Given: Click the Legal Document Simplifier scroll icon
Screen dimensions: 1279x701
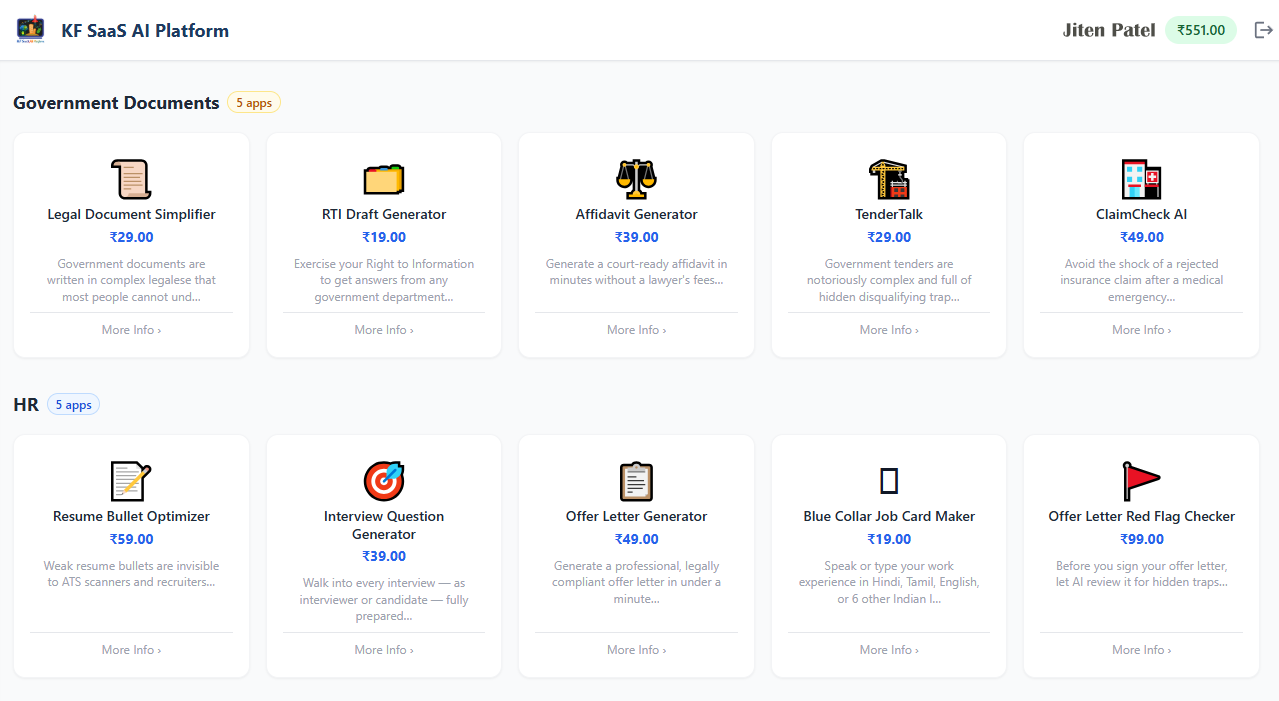Looking at the screenshot, I should 131,178.
